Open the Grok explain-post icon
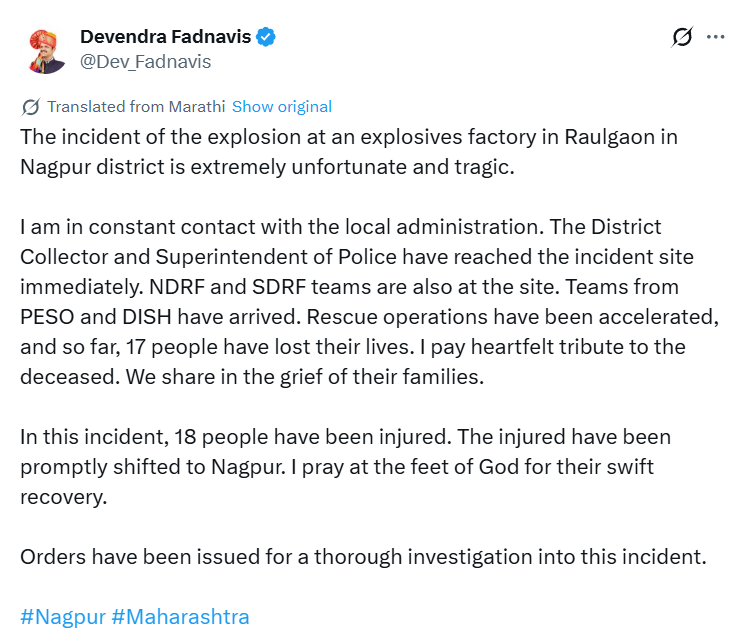The image size is (729, 633). 682,38
